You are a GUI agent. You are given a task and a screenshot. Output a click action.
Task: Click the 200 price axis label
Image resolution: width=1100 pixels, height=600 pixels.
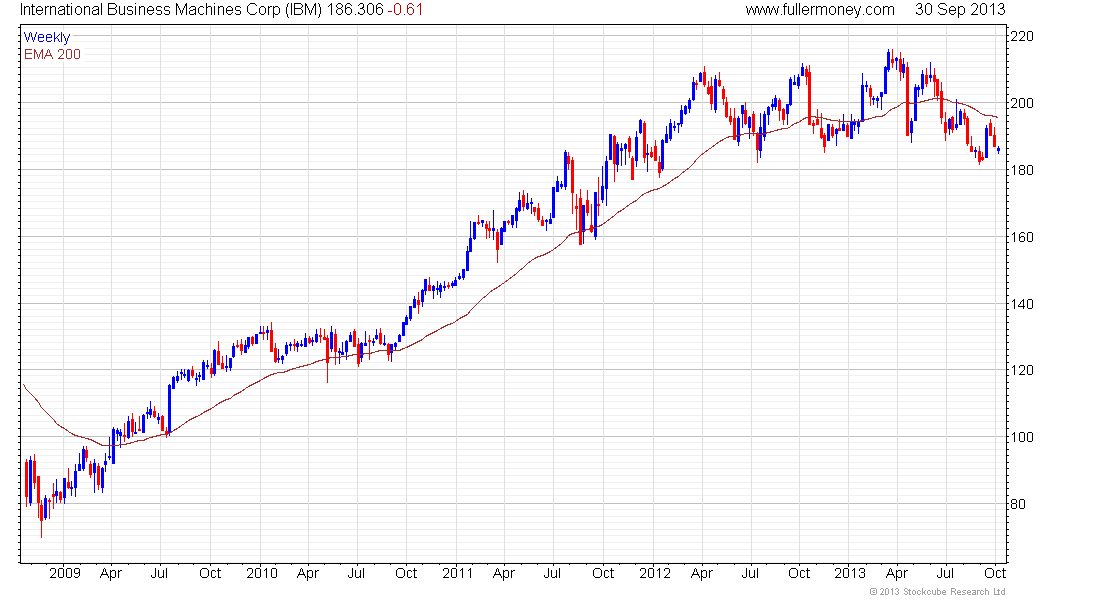[1021, 103]
